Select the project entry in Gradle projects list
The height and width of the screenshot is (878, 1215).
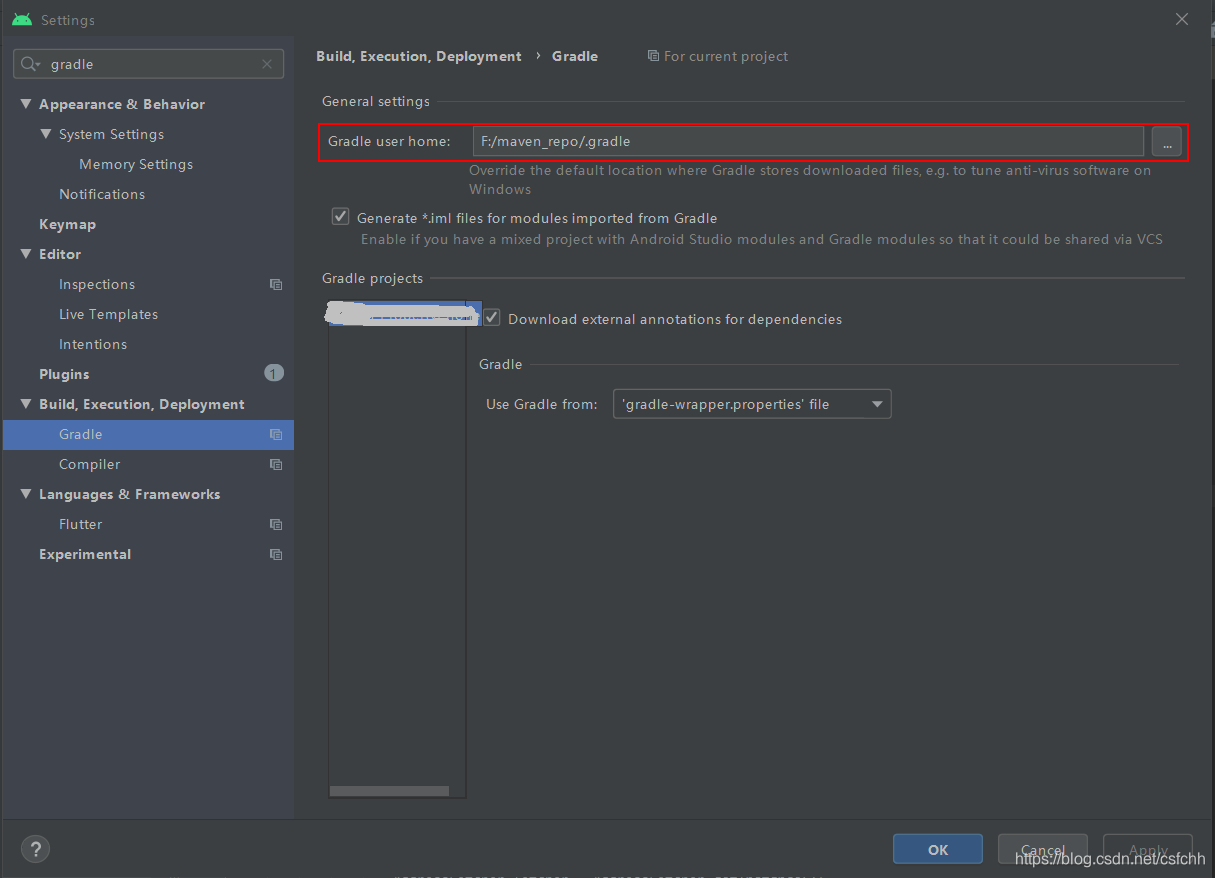pos(404,316)
